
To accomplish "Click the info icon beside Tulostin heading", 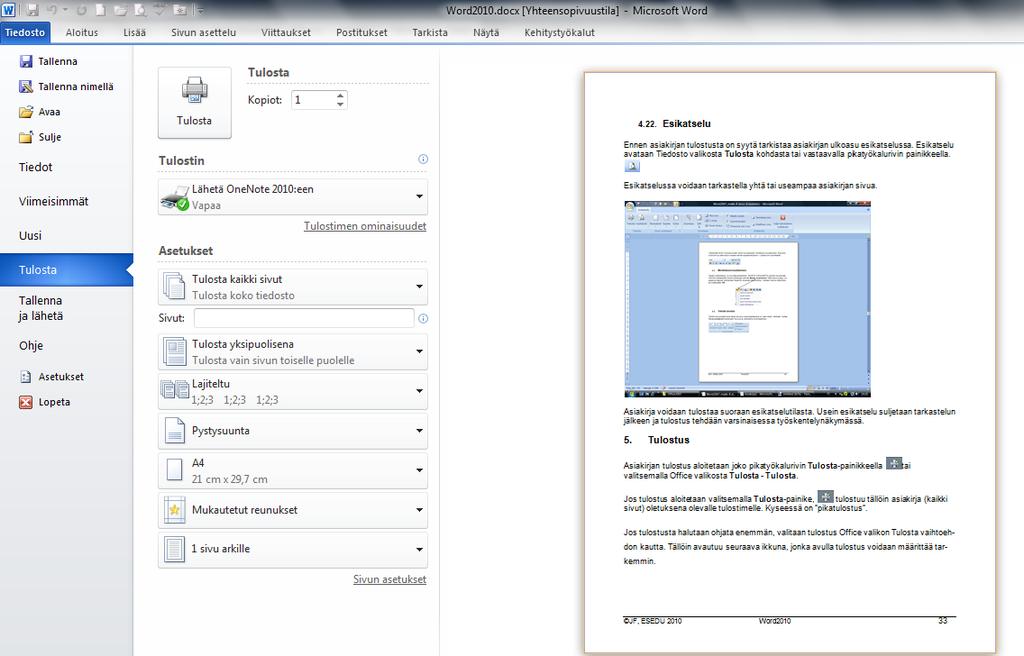I will pyautogui.click(x=423, y=159).
